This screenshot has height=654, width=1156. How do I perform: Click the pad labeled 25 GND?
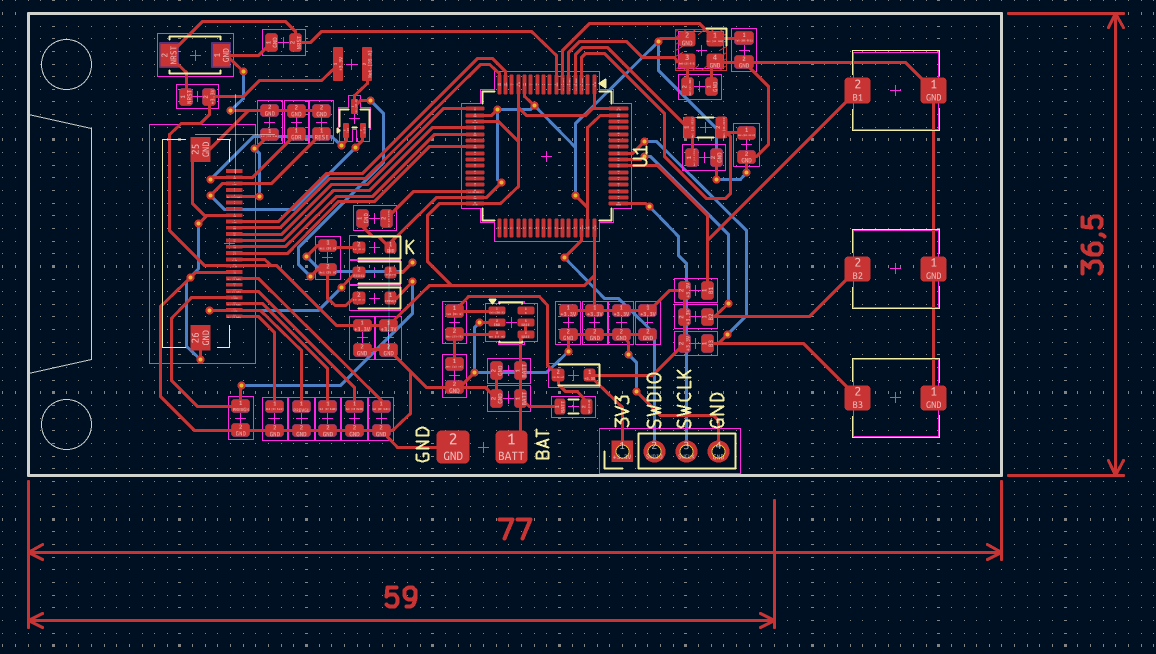pos(201,150)
